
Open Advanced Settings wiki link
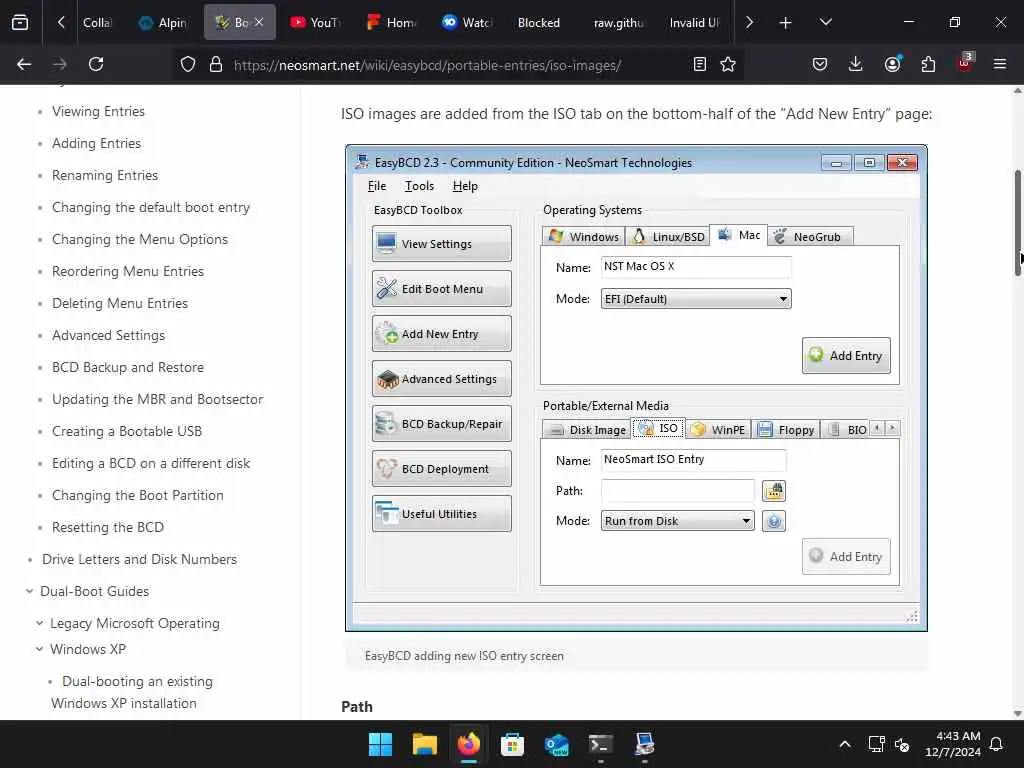point(108,336)
